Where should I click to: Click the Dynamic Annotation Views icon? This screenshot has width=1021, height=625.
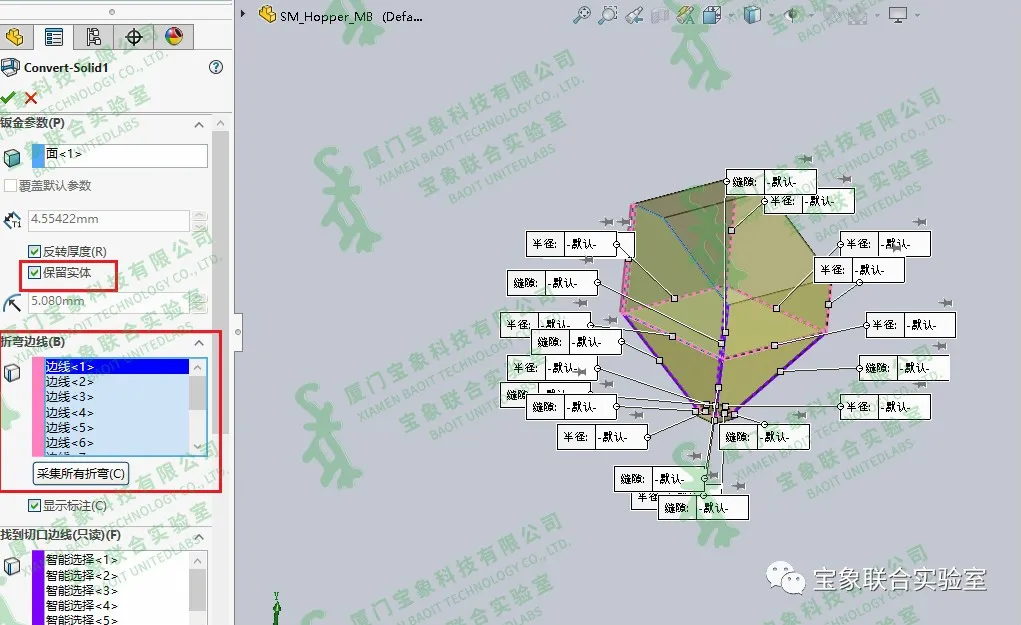tap(686, 15)
